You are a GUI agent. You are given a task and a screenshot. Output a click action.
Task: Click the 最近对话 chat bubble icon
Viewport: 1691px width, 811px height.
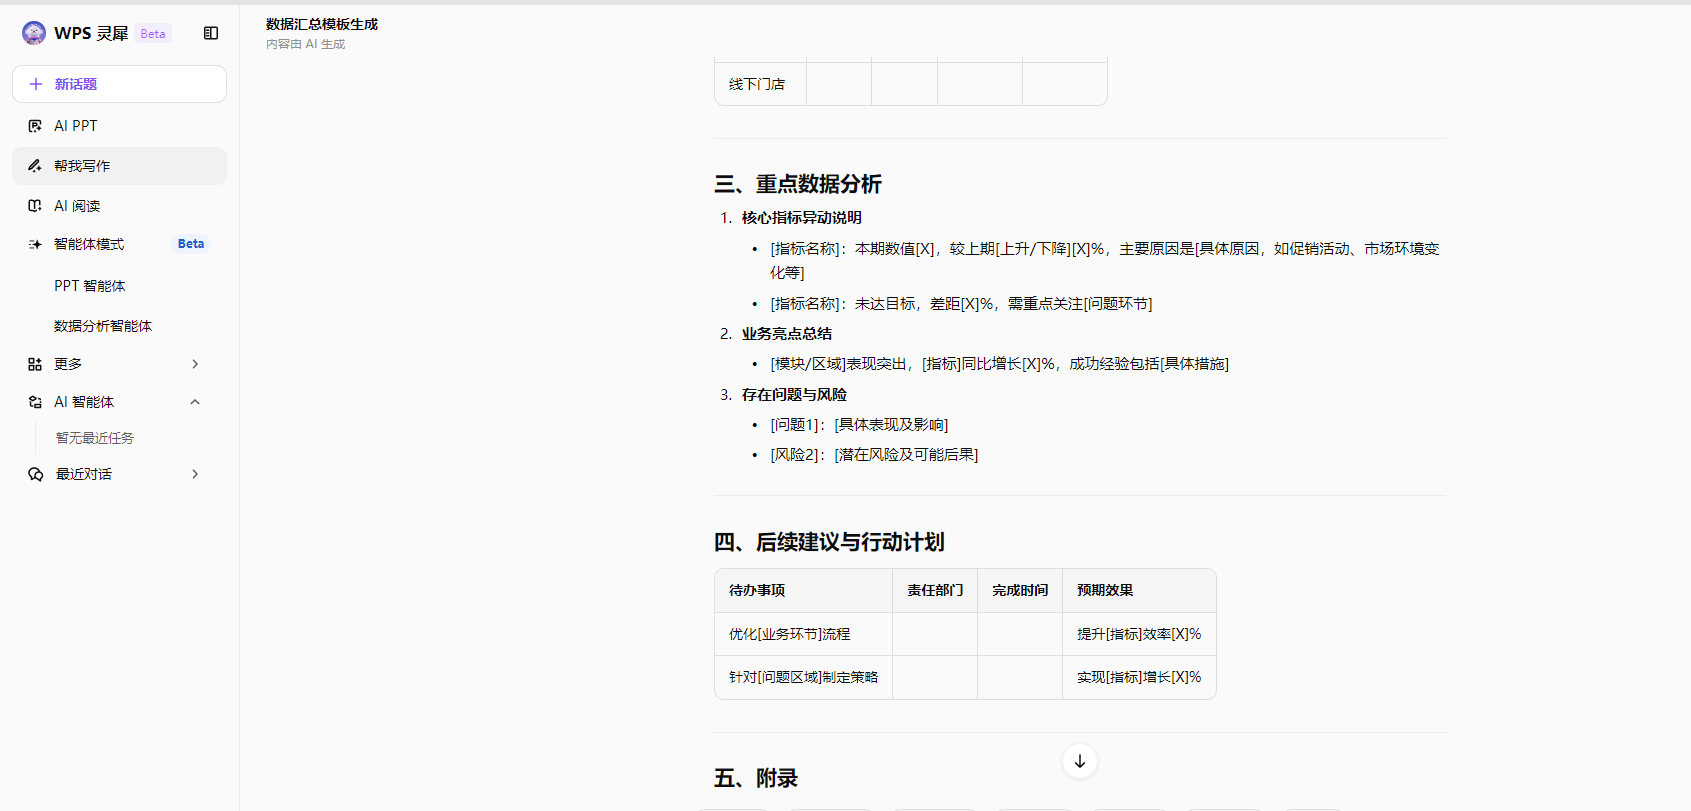pyautogui.click(x=35, y=474)
